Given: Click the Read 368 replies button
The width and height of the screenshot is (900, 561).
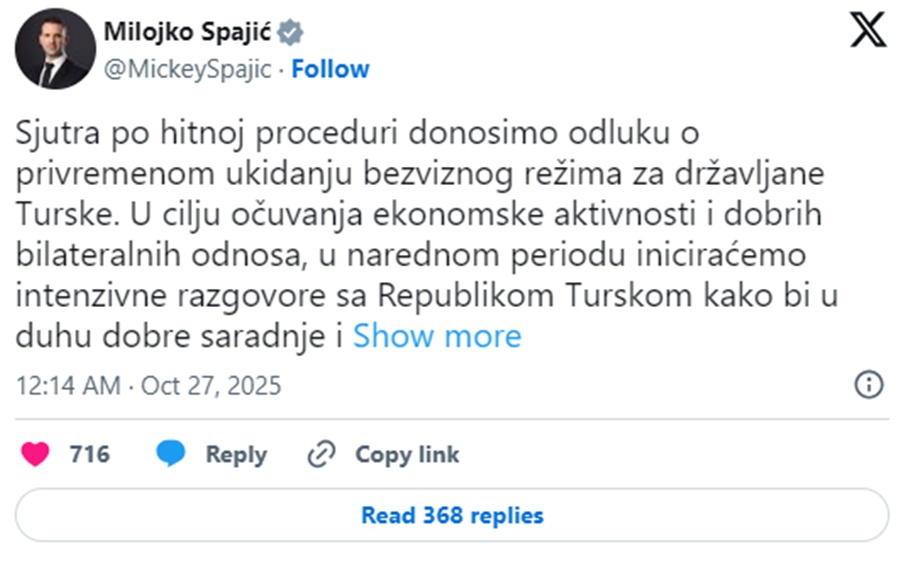Looking at the screenshot, I should [x=452, y=516].
